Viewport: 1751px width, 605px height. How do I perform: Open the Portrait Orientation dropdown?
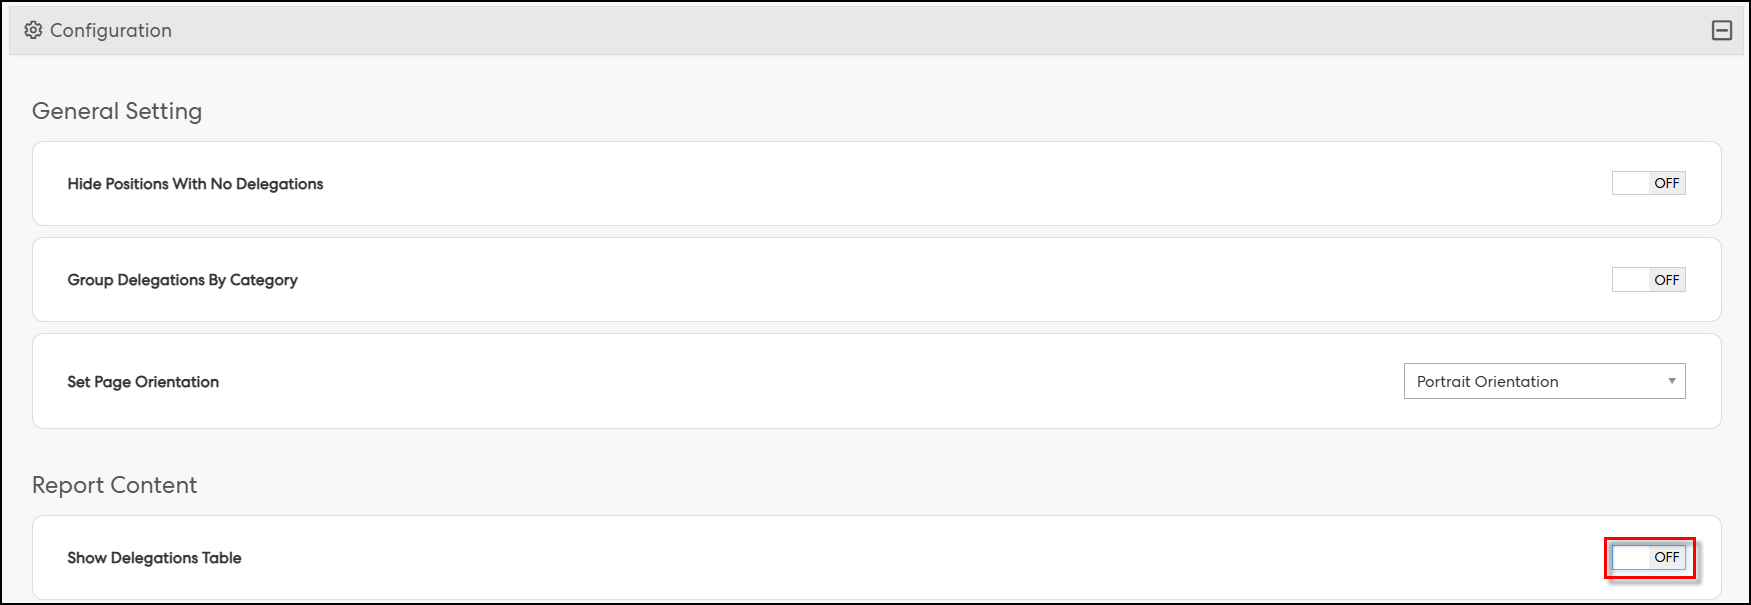pyautogui.click(x=1544, y=381)
